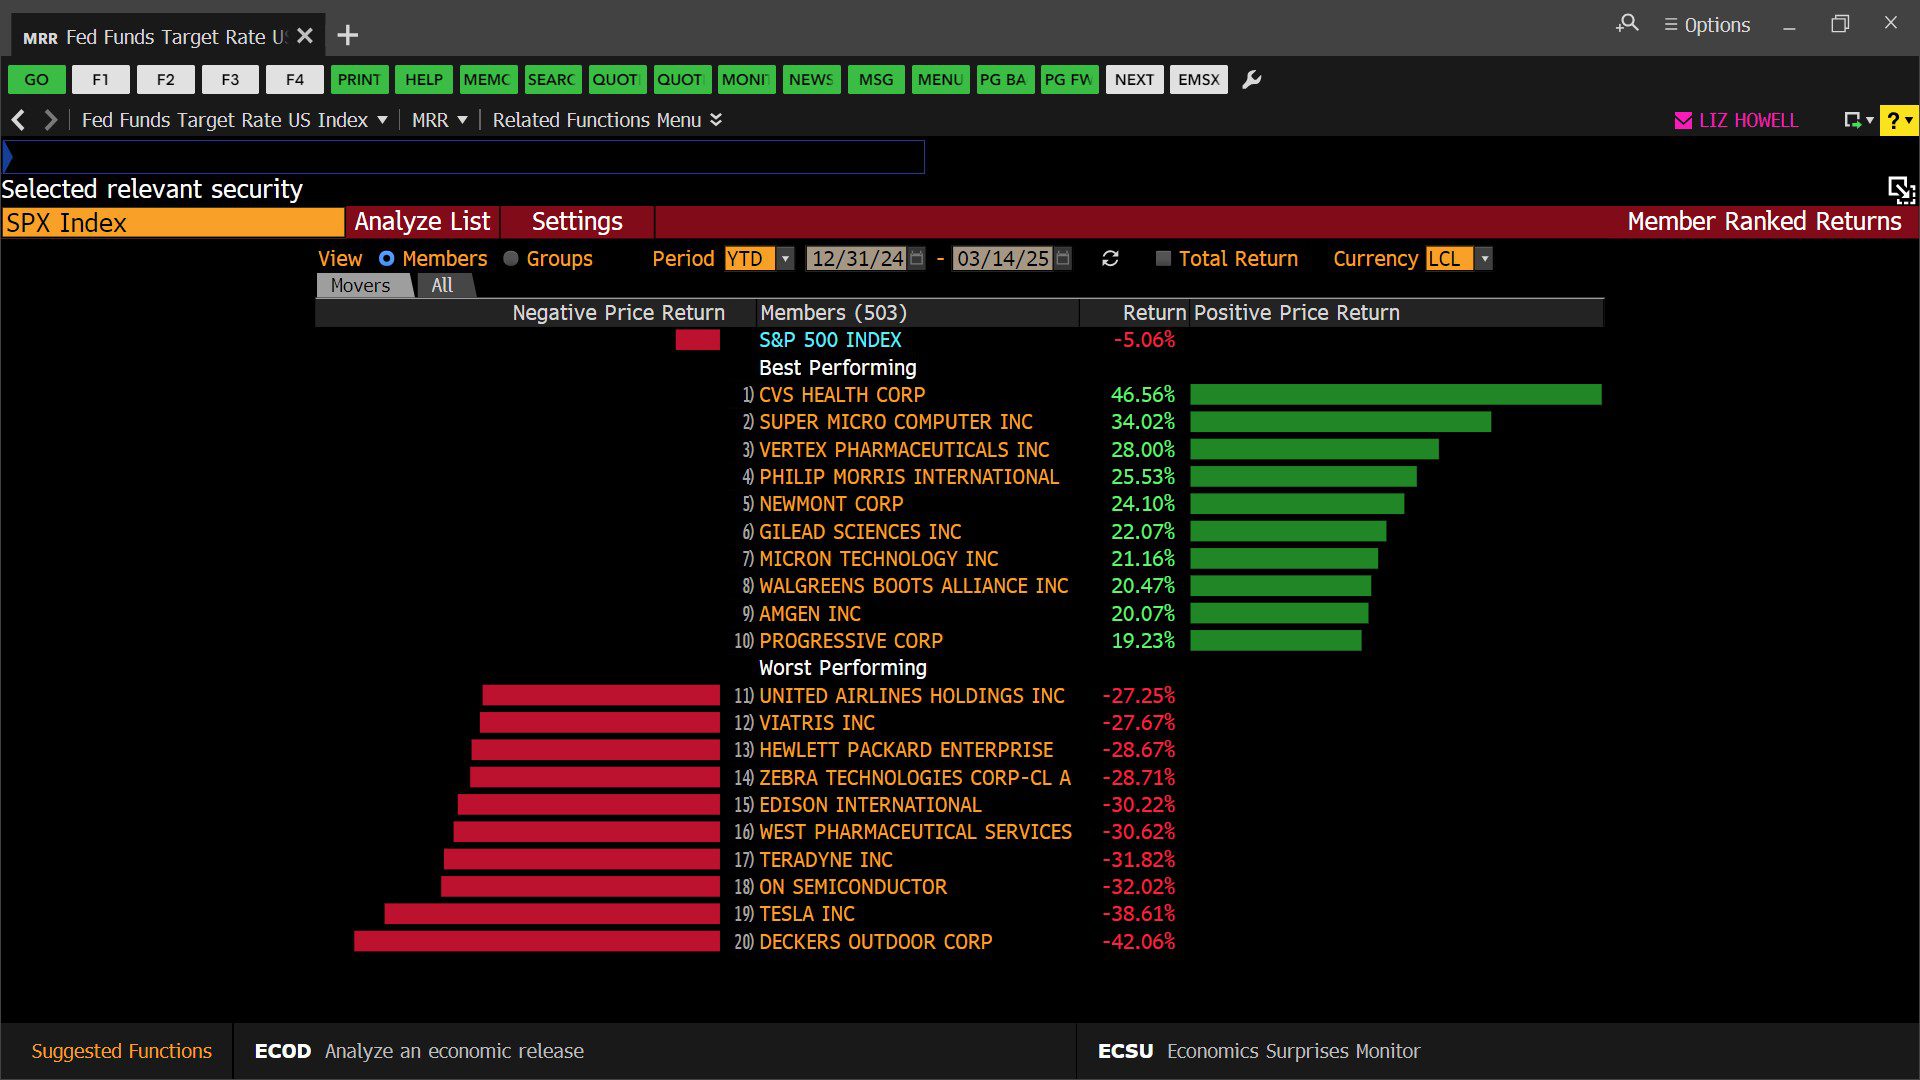Enable the Total Return checkbox
Viewport: 1920px width, 1080px height.
pyautogui.click(x=1163, y=259)
